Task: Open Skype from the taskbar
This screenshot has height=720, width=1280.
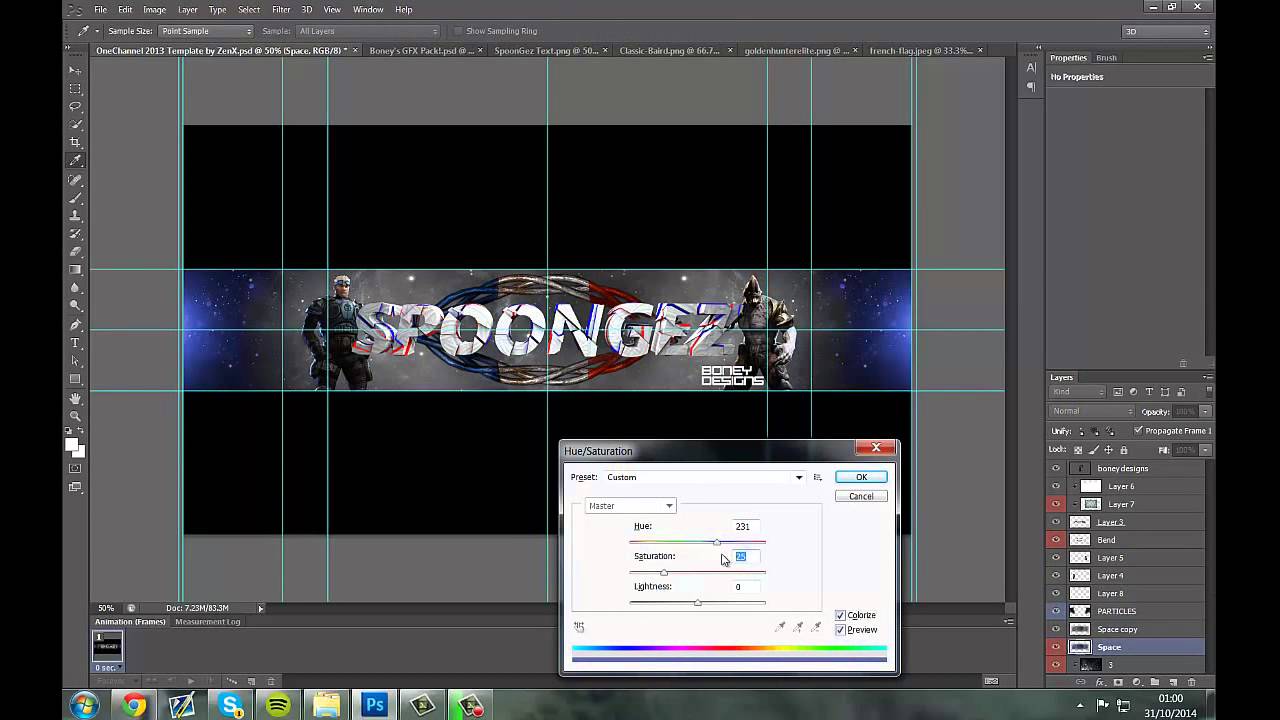Action: 230,705
